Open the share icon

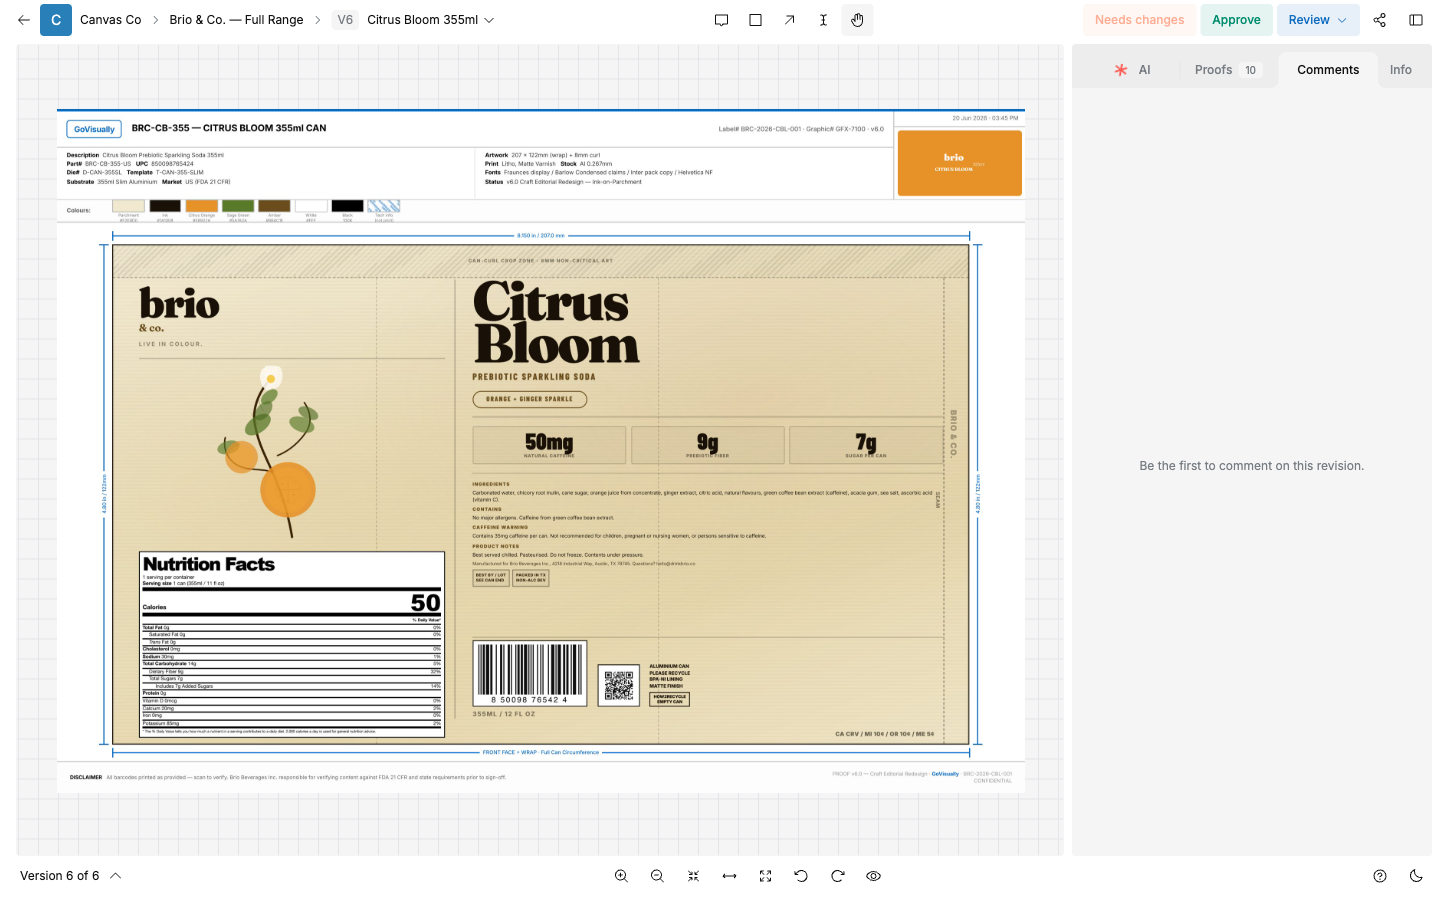[1380, 20]
